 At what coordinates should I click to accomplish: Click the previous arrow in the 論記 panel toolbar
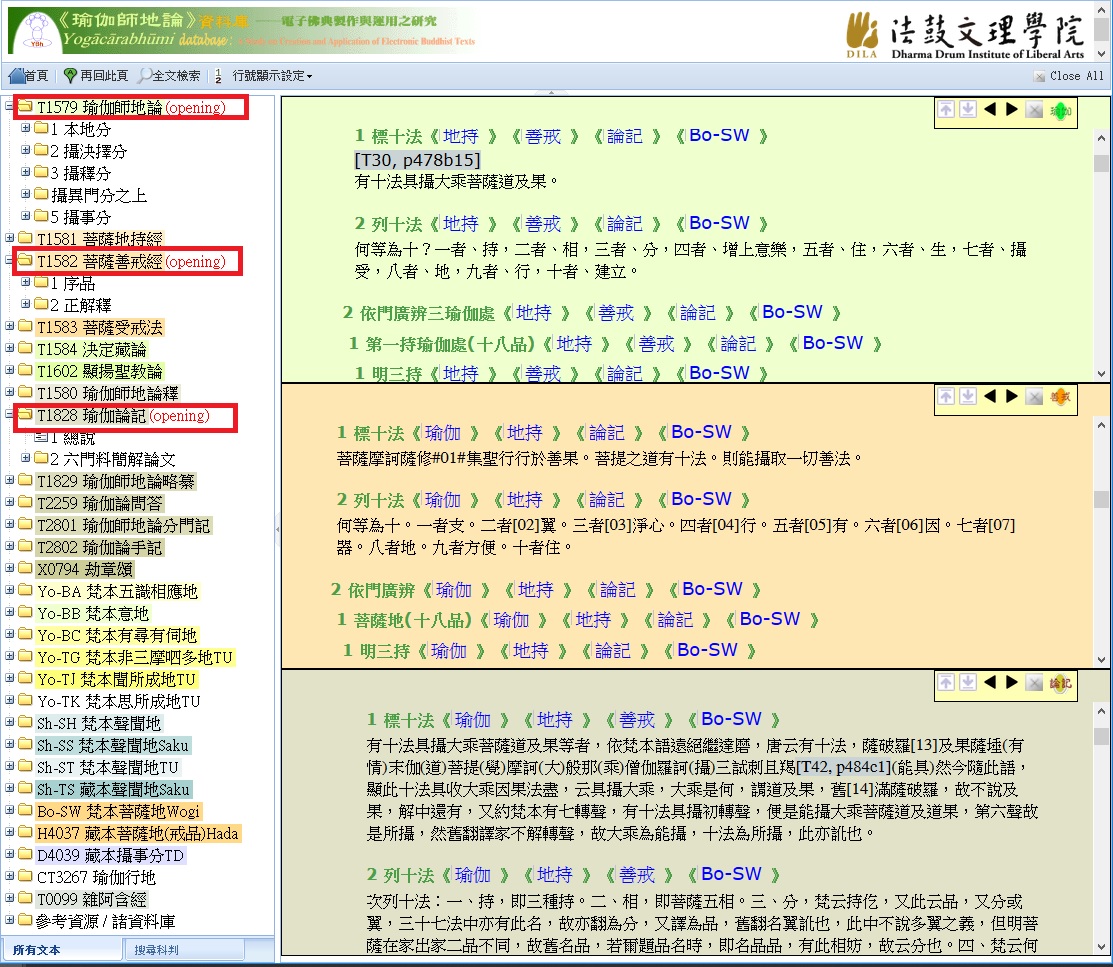pyautogui.click(x=989, y=683)
